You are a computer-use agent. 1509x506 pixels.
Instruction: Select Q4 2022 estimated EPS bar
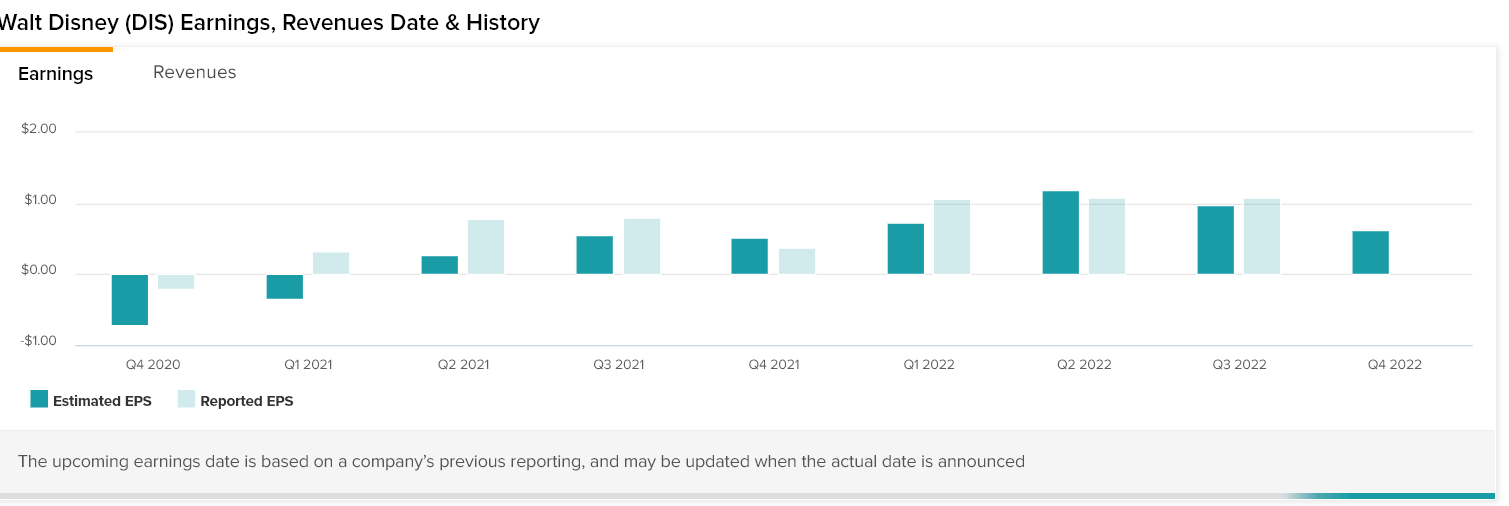[1371, 253]
